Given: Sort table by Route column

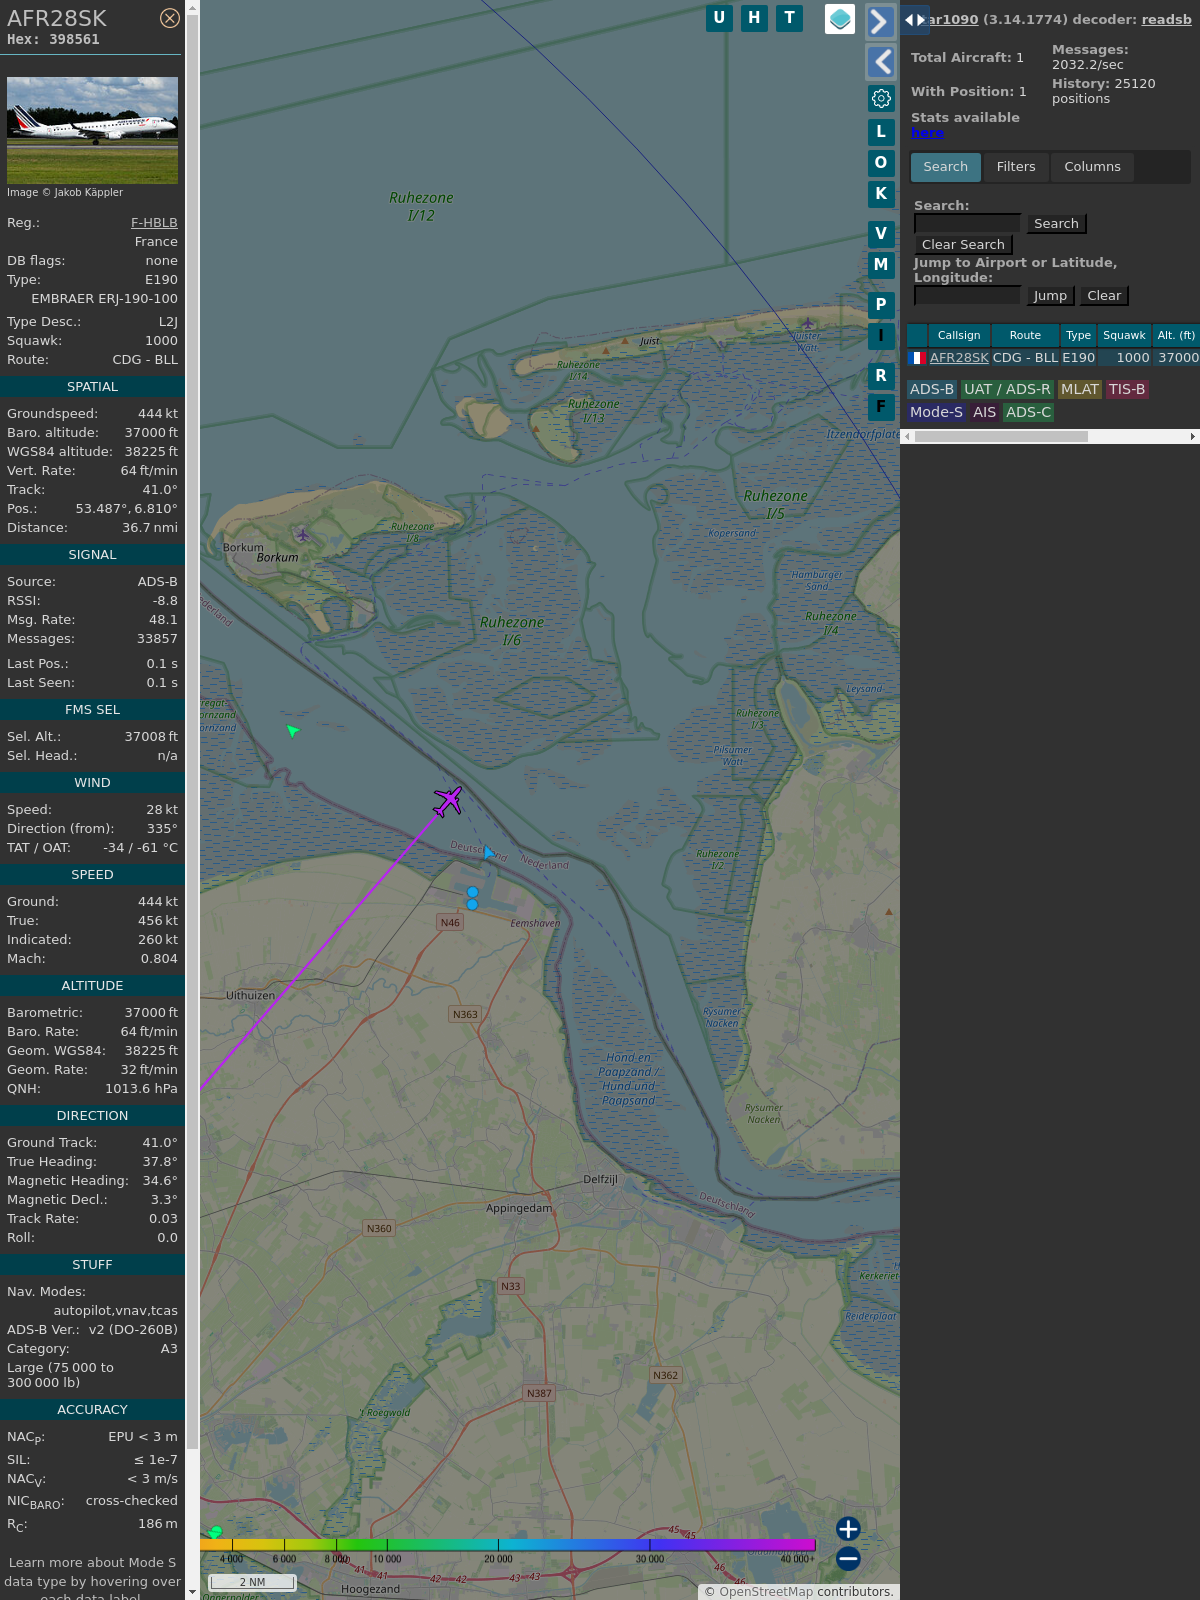Looking at the screenshot, I should coord(1025,336).
